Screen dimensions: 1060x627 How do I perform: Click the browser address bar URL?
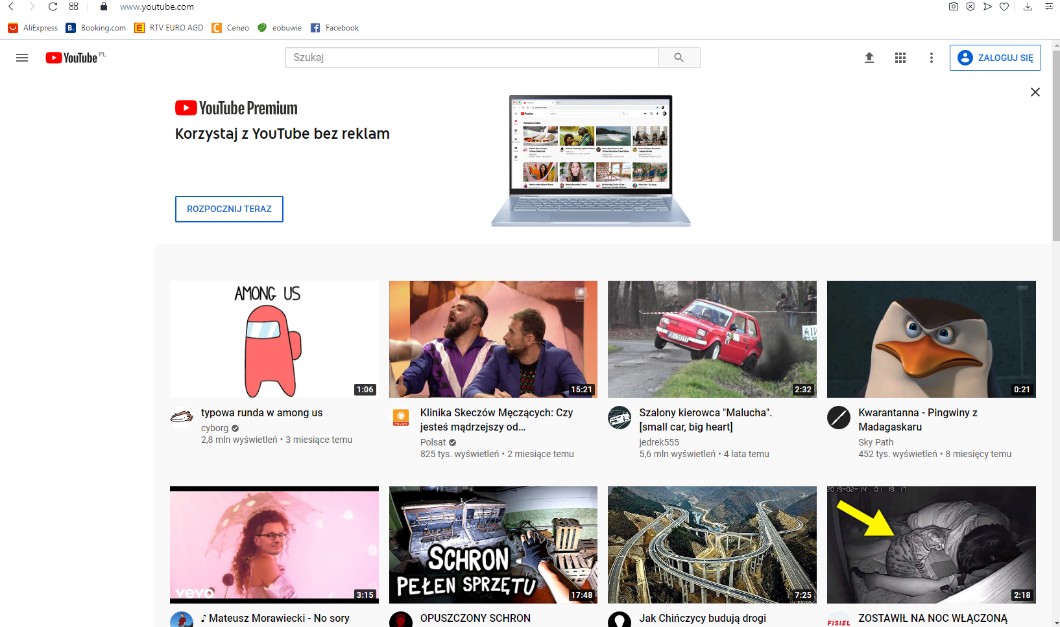click(157, 7)
